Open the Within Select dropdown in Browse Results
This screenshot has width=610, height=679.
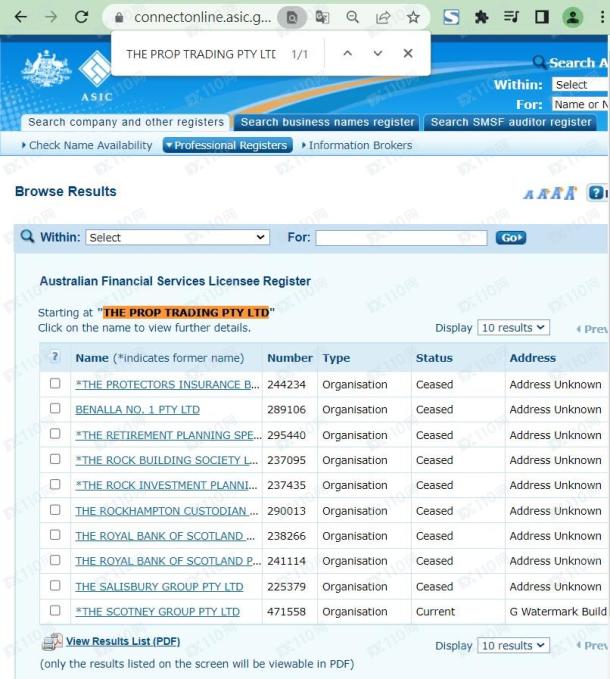[x=178, y=237]
